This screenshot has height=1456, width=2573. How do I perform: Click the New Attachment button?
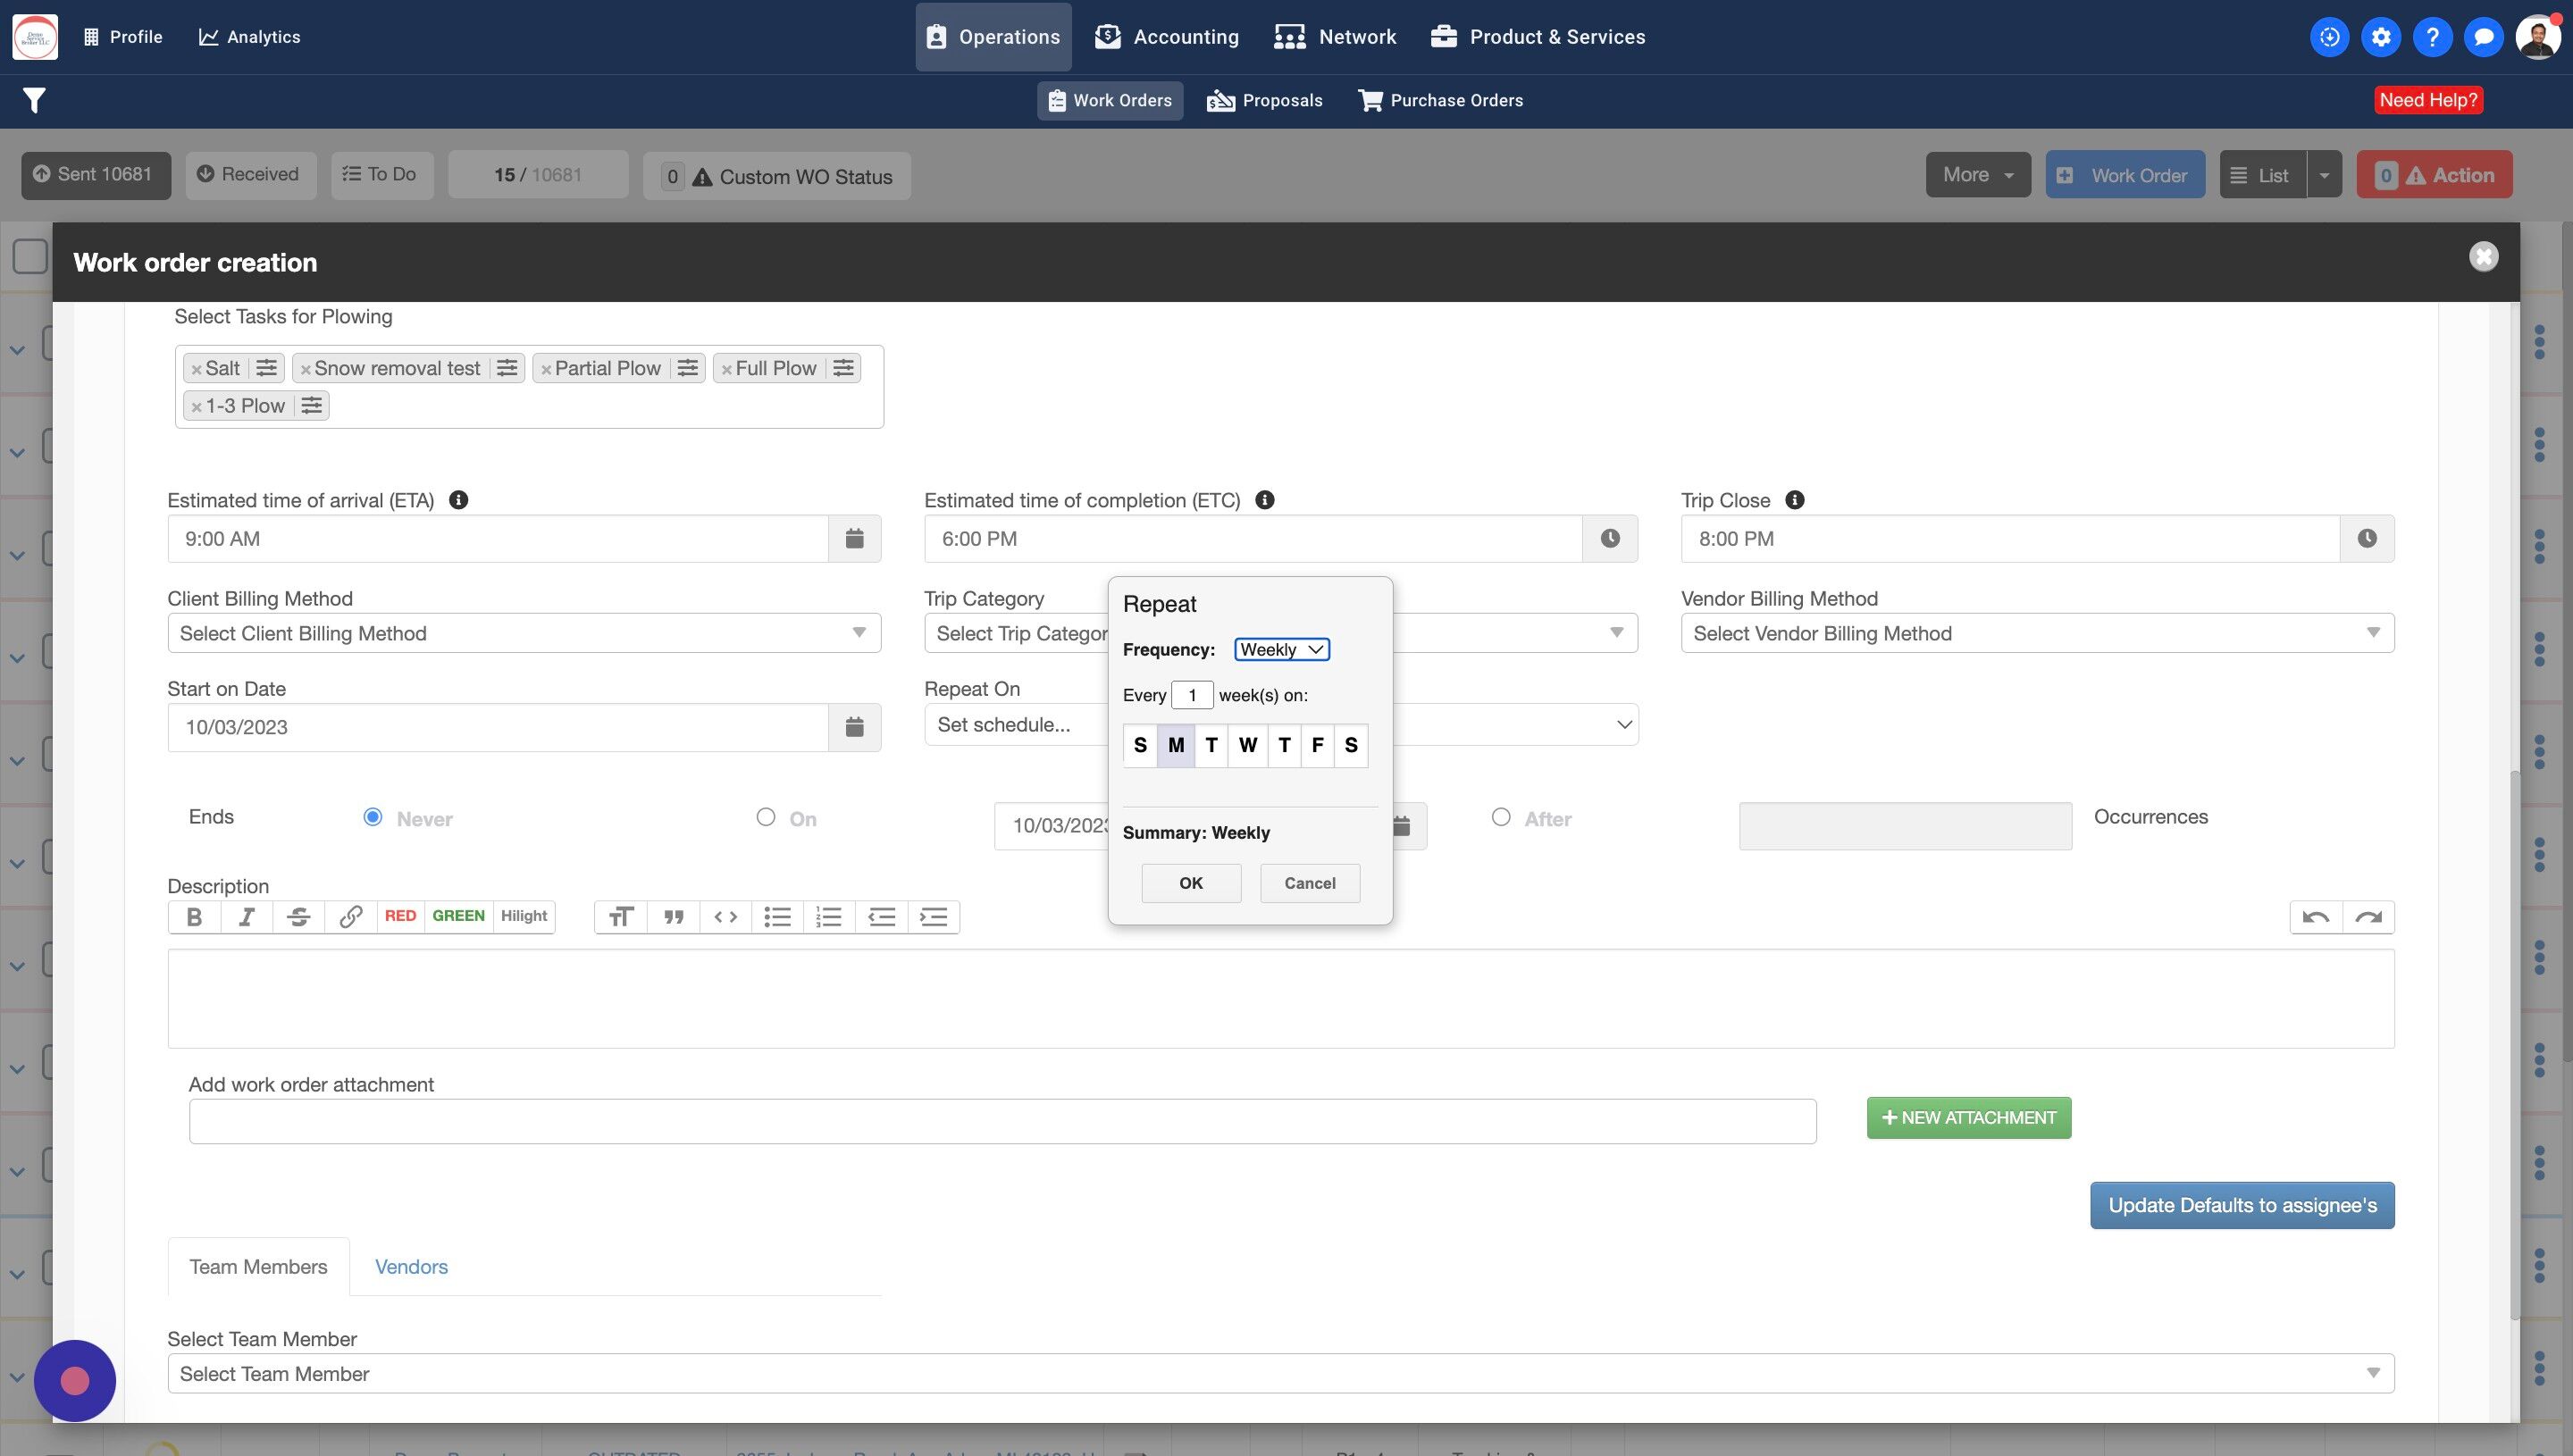tap(1967, 1118)
